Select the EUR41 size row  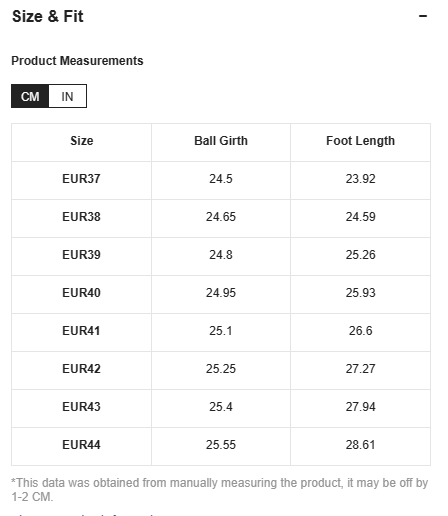point(221,332)
